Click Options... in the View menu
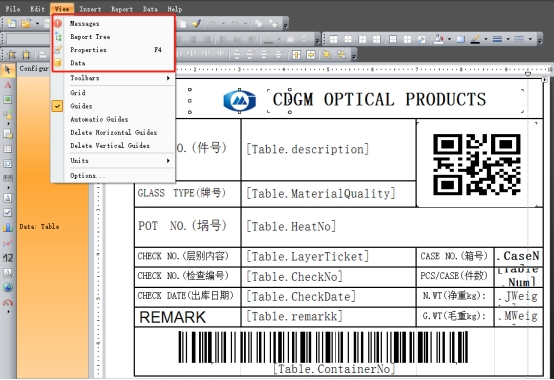554x380 pixels. coord(87,176)
